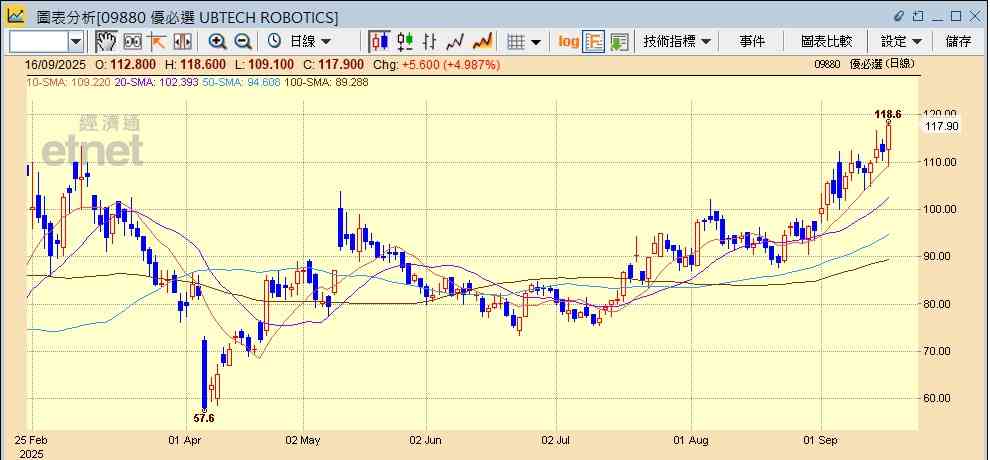
Task: Click the close price 117.900 value
Action: coord(340,64)
